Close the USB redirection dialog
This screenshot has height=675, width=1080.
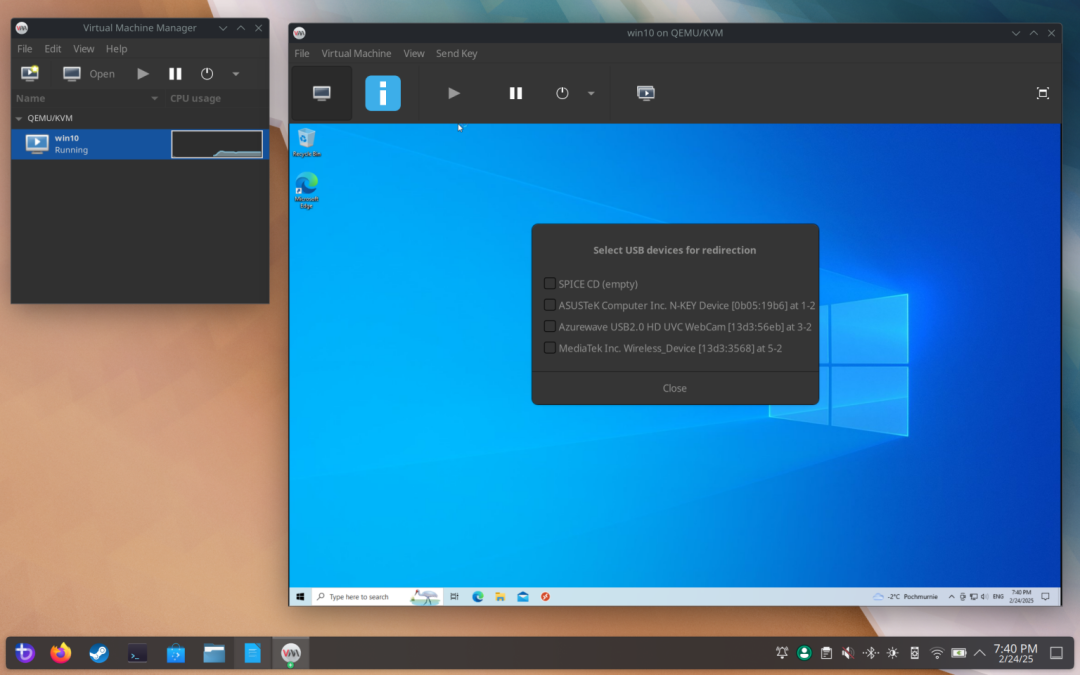tap(675, 388)
